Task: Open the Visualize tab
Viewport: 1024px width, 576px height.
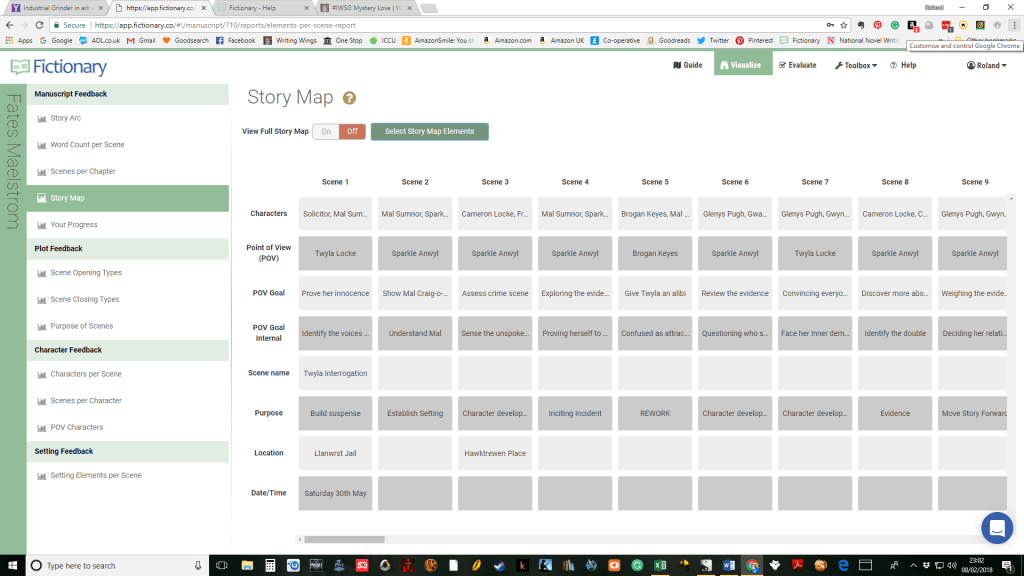Action: coord(743,65)
